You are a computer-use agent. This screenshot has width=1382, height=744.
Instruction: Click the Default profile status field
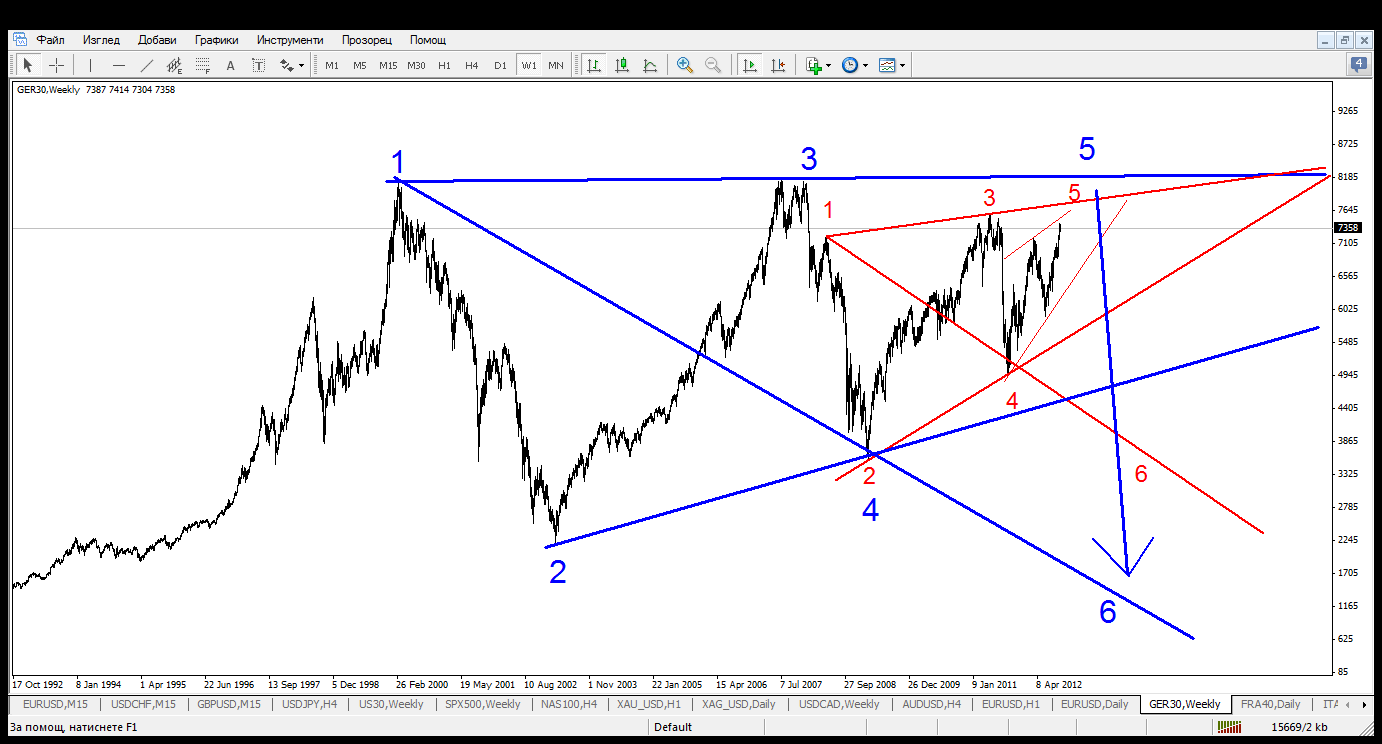[x=675, y=727]
